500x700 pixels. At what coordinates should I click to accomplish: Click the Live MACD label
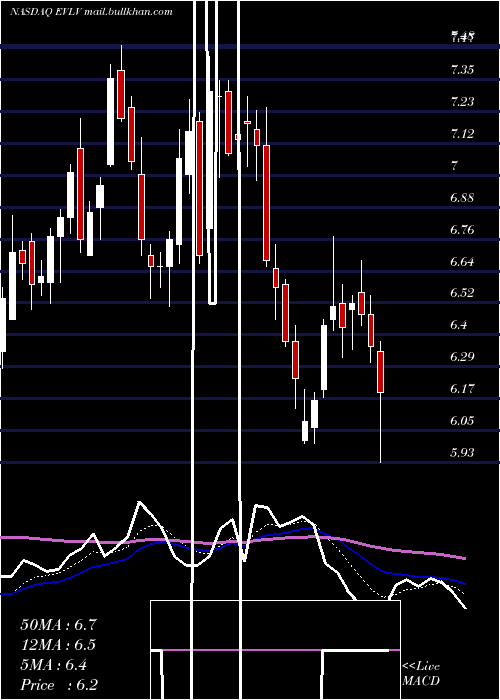[x=421, y=673]
